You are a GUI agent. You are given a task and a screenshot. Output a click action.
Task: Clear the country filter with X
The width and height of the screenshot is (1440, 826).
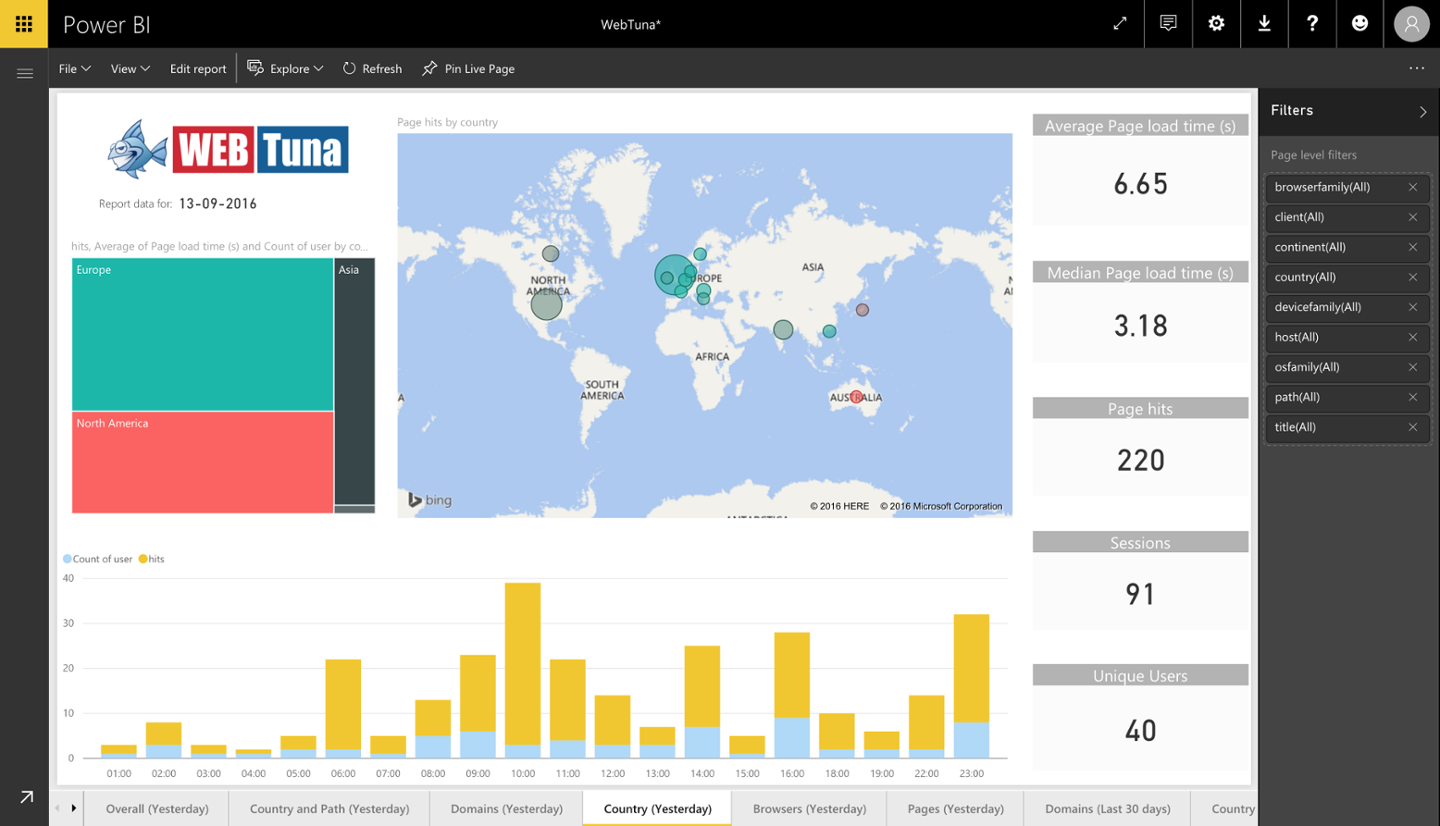[1413, 277]
